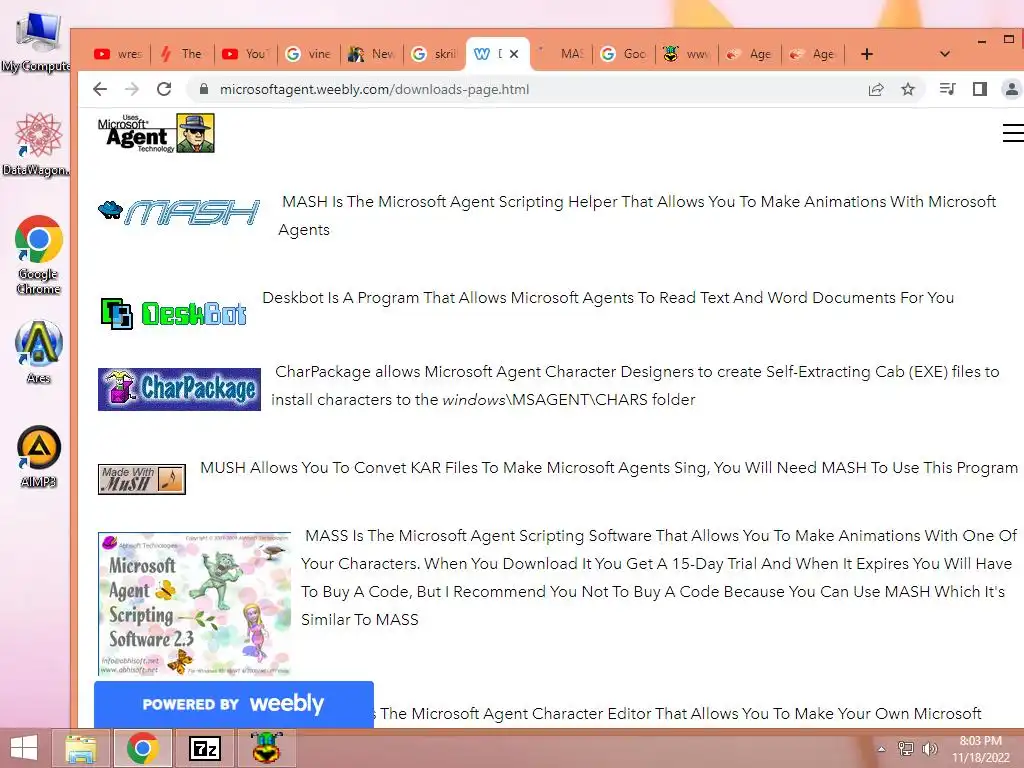Open a new browser tab

click(867, 54)
